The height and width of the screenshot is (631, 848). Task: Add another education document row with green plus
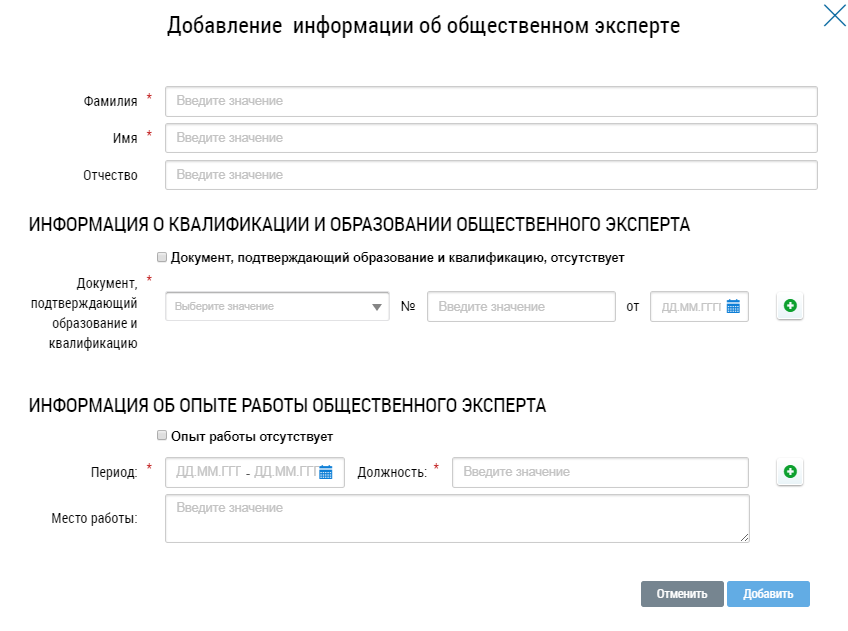coord(790,307)
